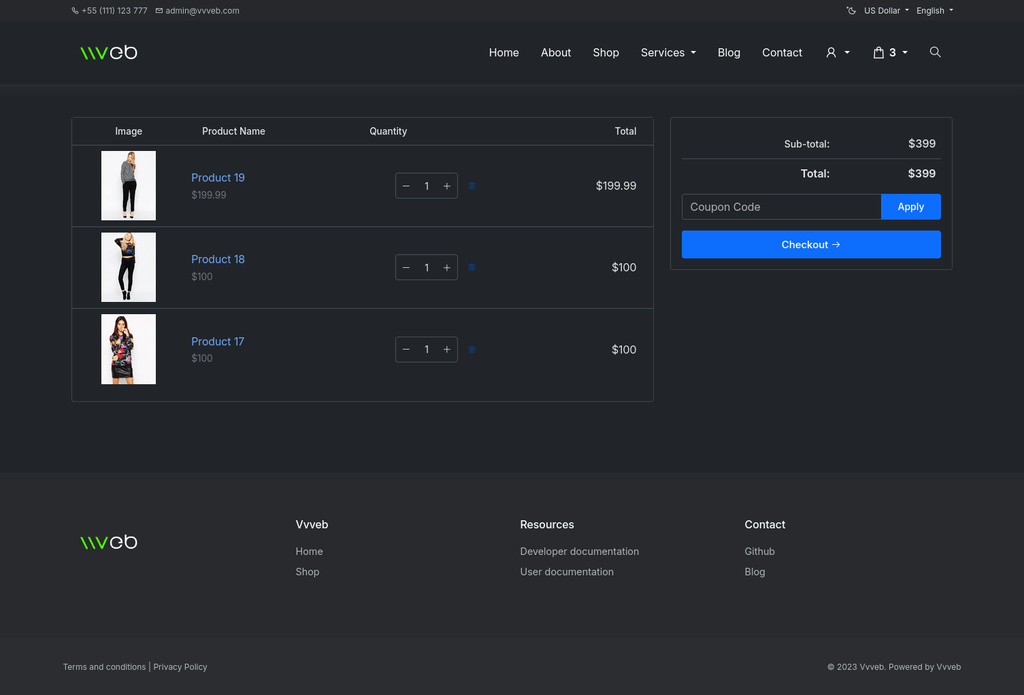Open the Product 19 link
The image size is (1024, 695).
pyautogui.click(x=217, y=178)
